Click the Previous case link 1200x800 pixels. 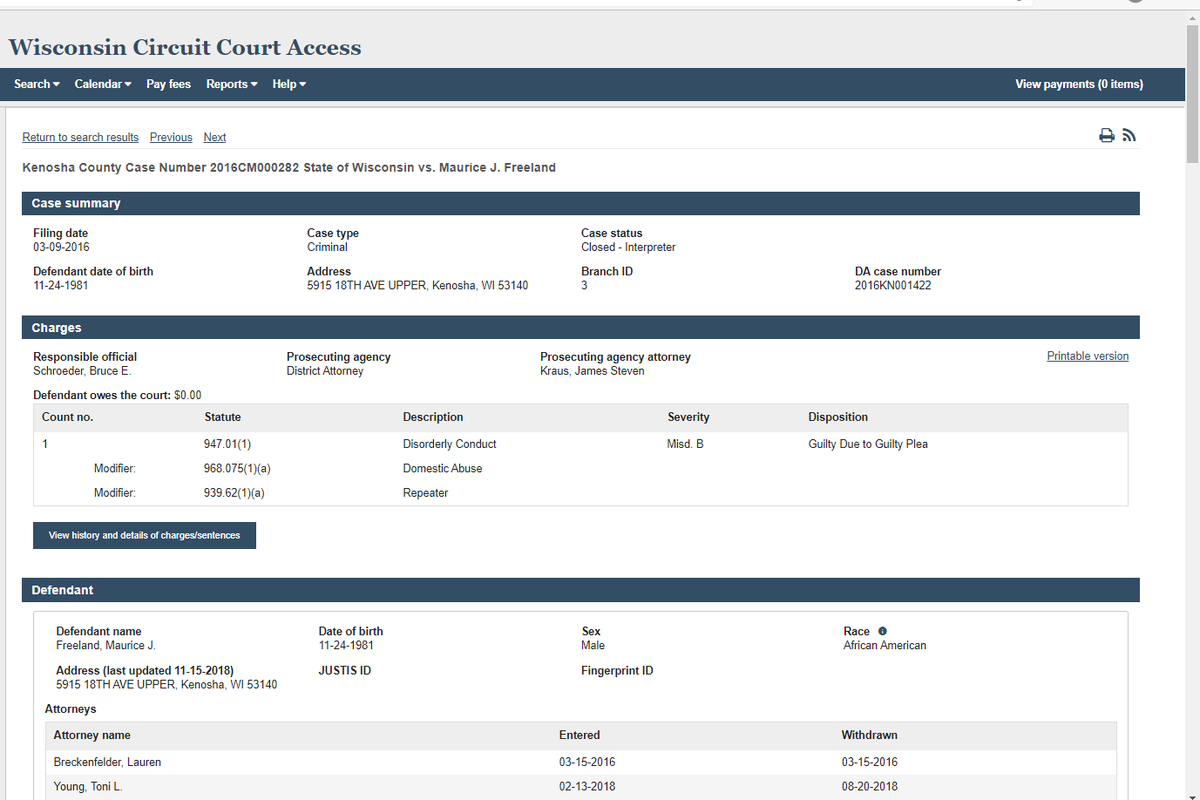coord(171,137)
